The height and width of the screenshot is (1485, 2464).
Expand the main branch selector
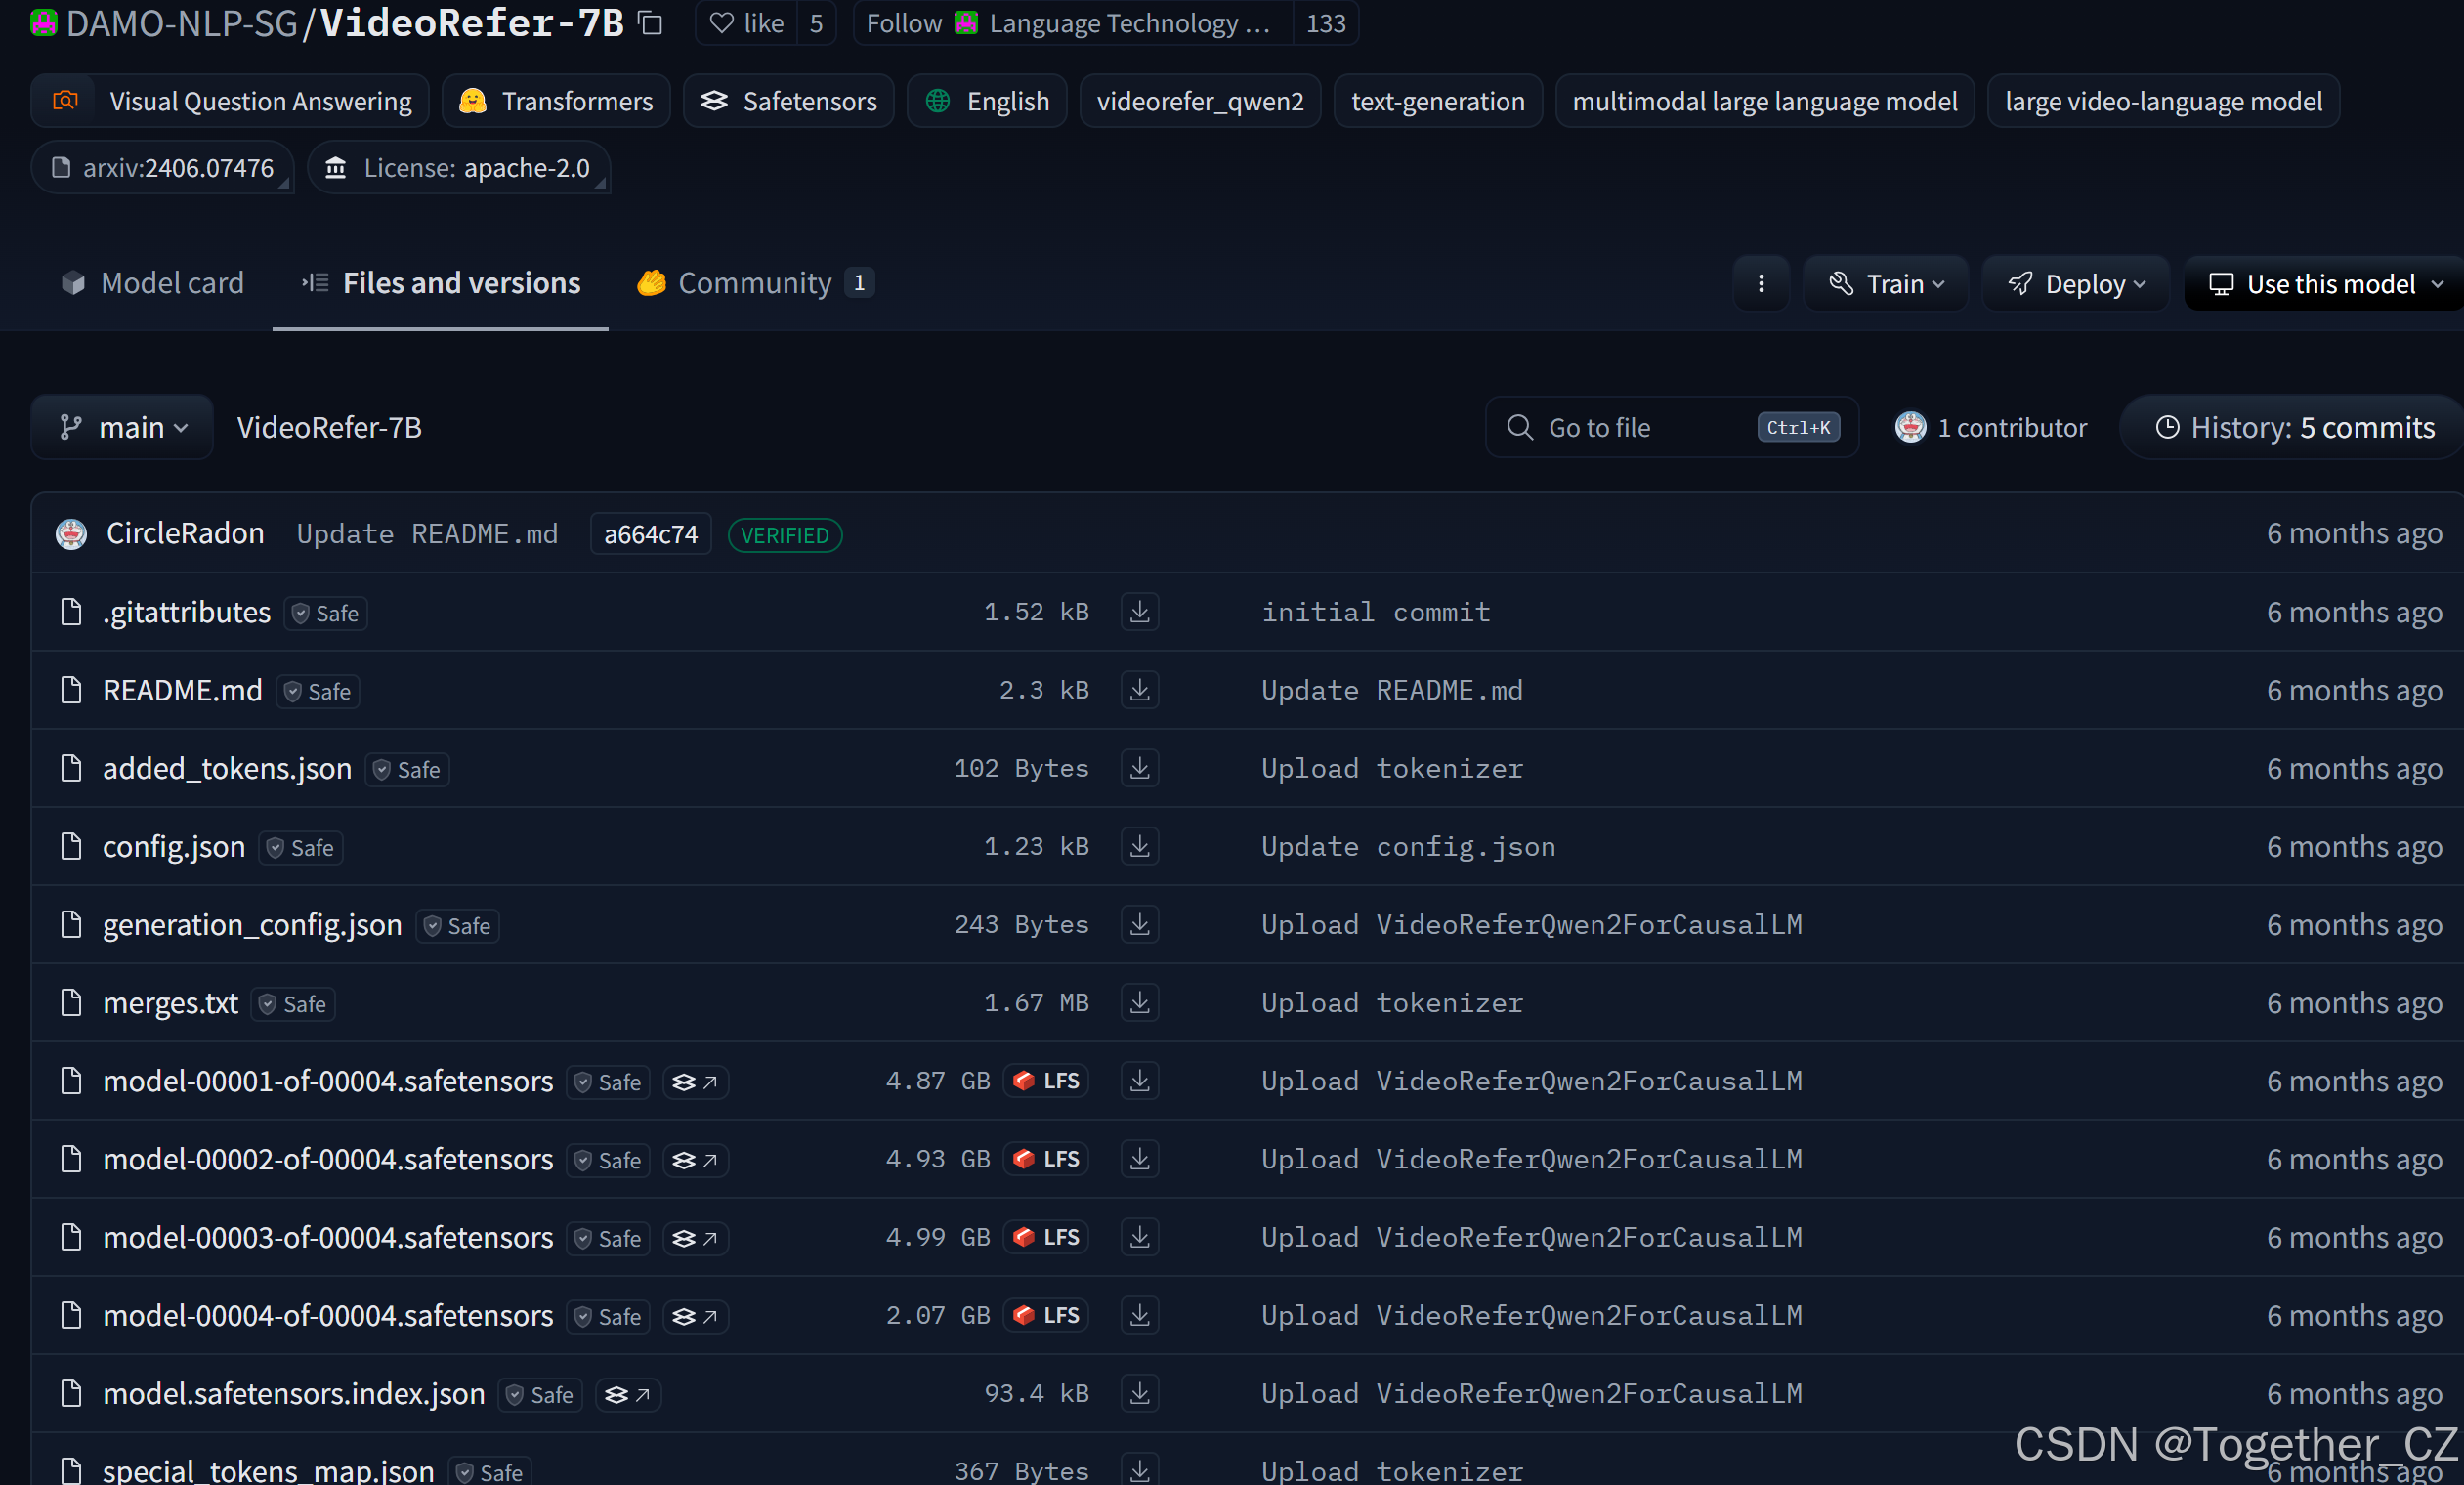122,428
